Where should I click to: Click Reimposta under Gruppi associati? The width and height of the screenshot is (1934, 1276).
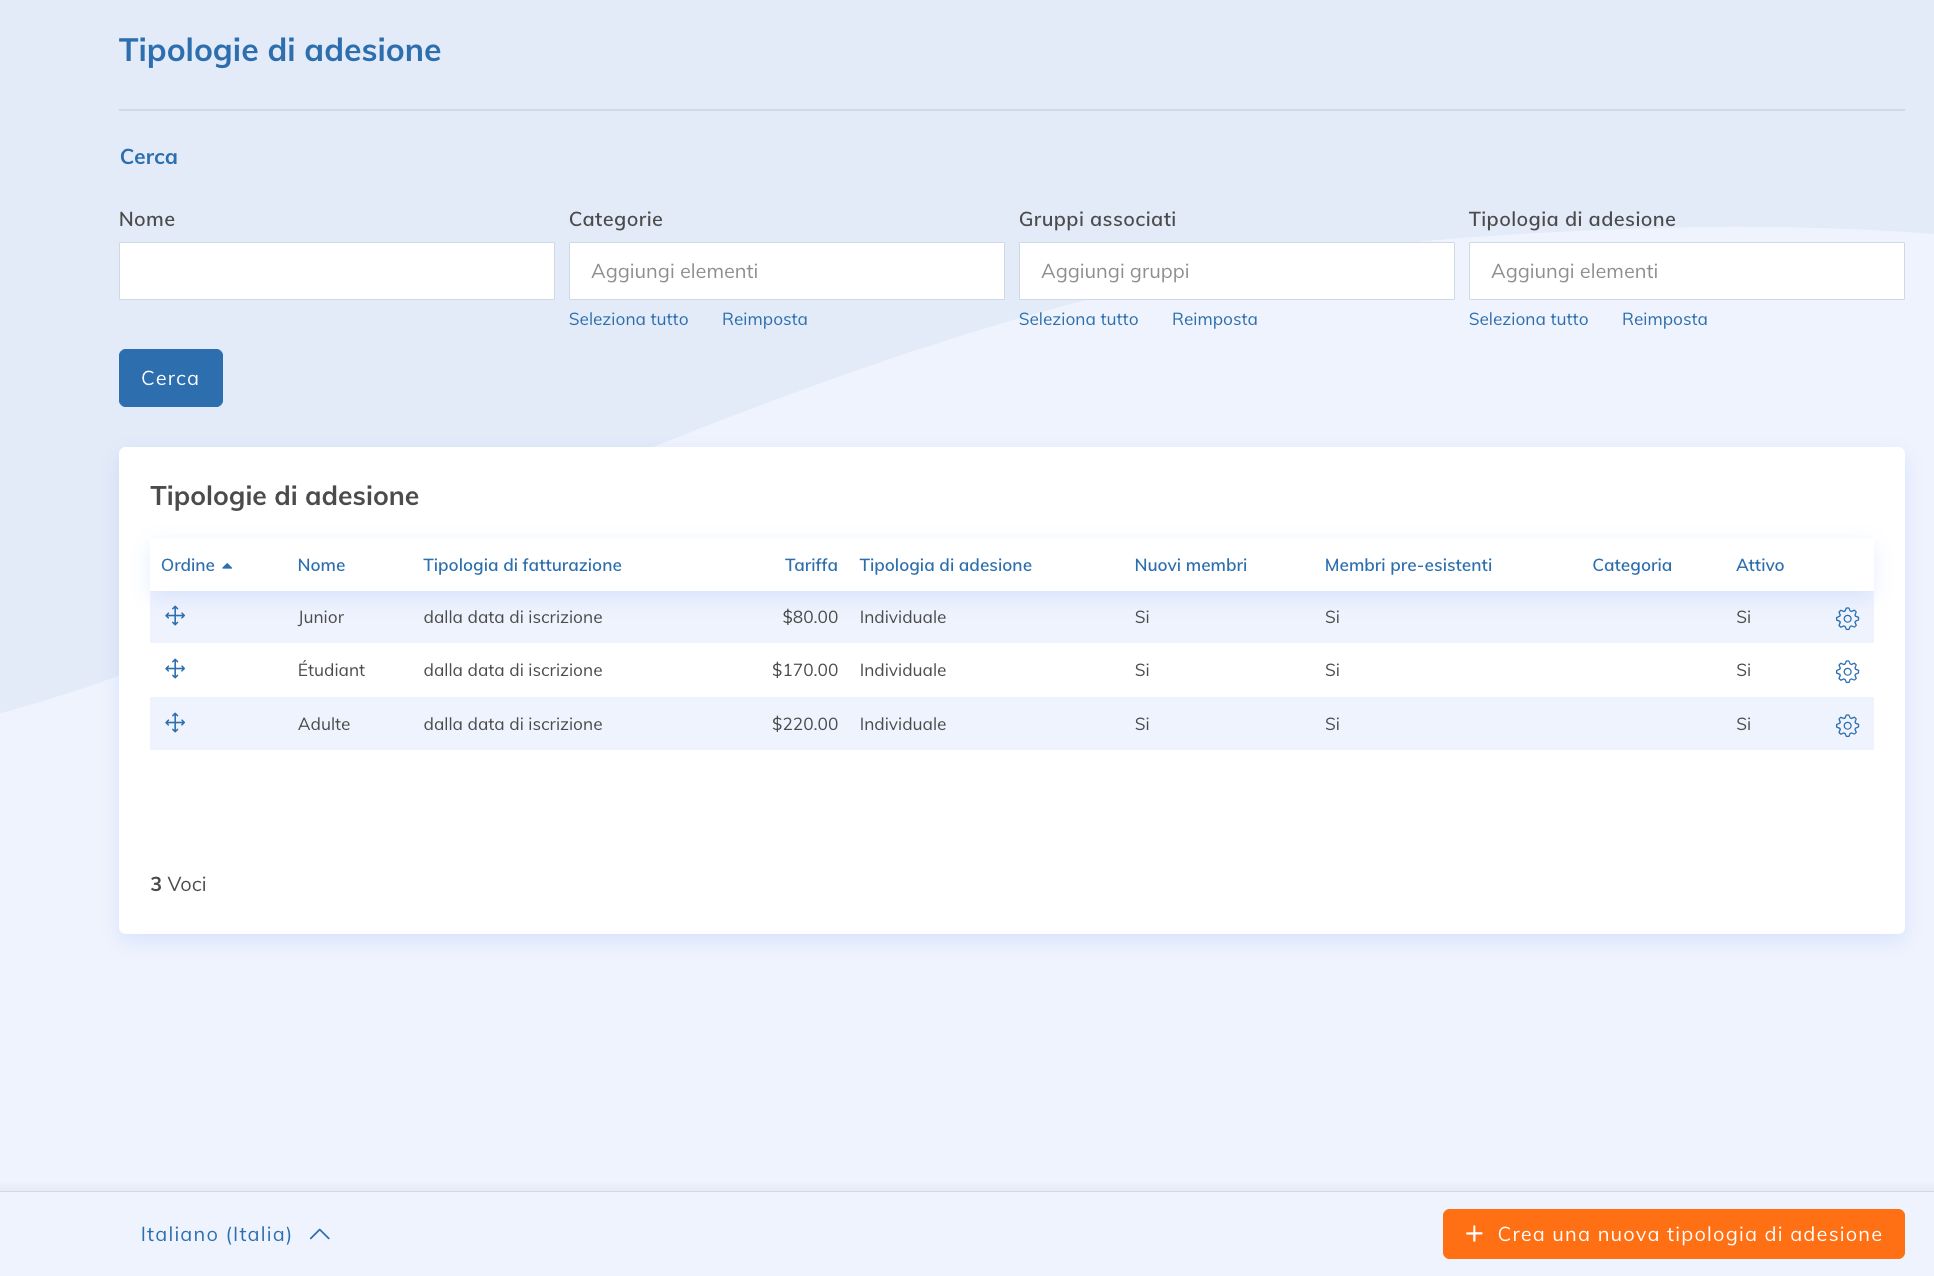click(x=1214, y=319)
